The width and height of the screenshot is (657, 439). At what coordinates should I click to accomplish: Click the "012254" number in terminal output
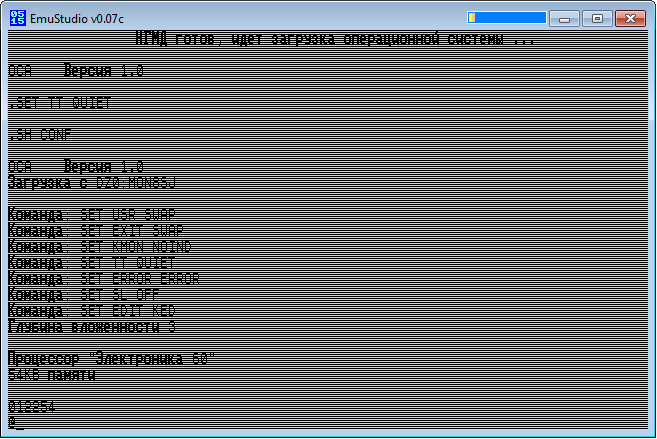[x=32, y=407]
